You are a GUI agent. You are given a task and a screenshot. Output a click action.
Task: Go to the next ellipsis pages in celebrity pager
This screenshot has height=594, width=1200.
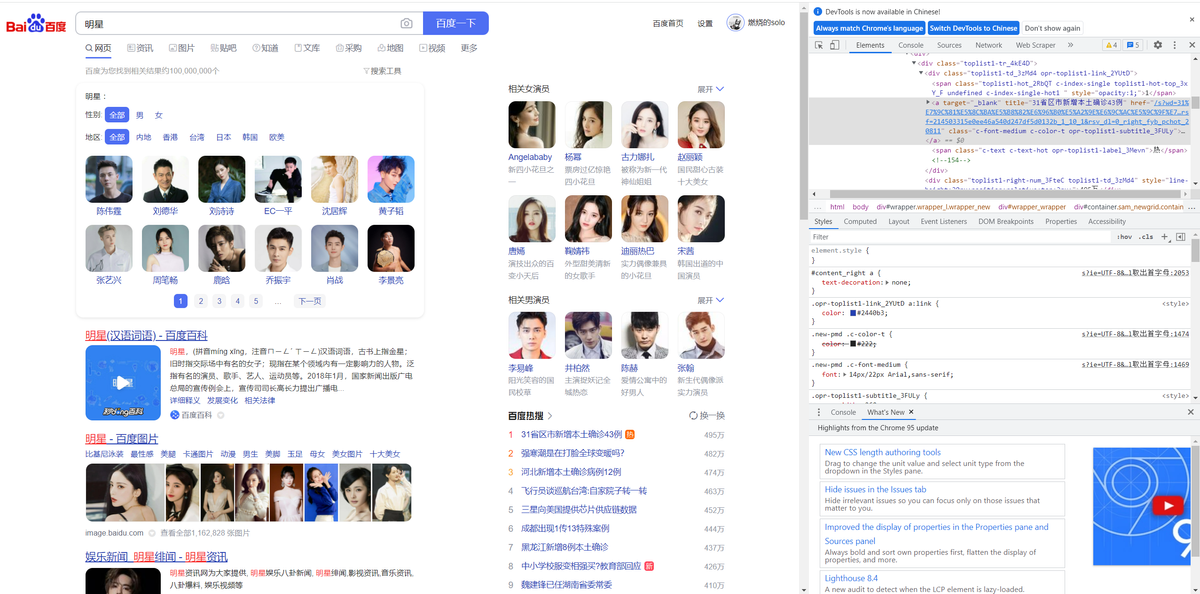[277, 301]
